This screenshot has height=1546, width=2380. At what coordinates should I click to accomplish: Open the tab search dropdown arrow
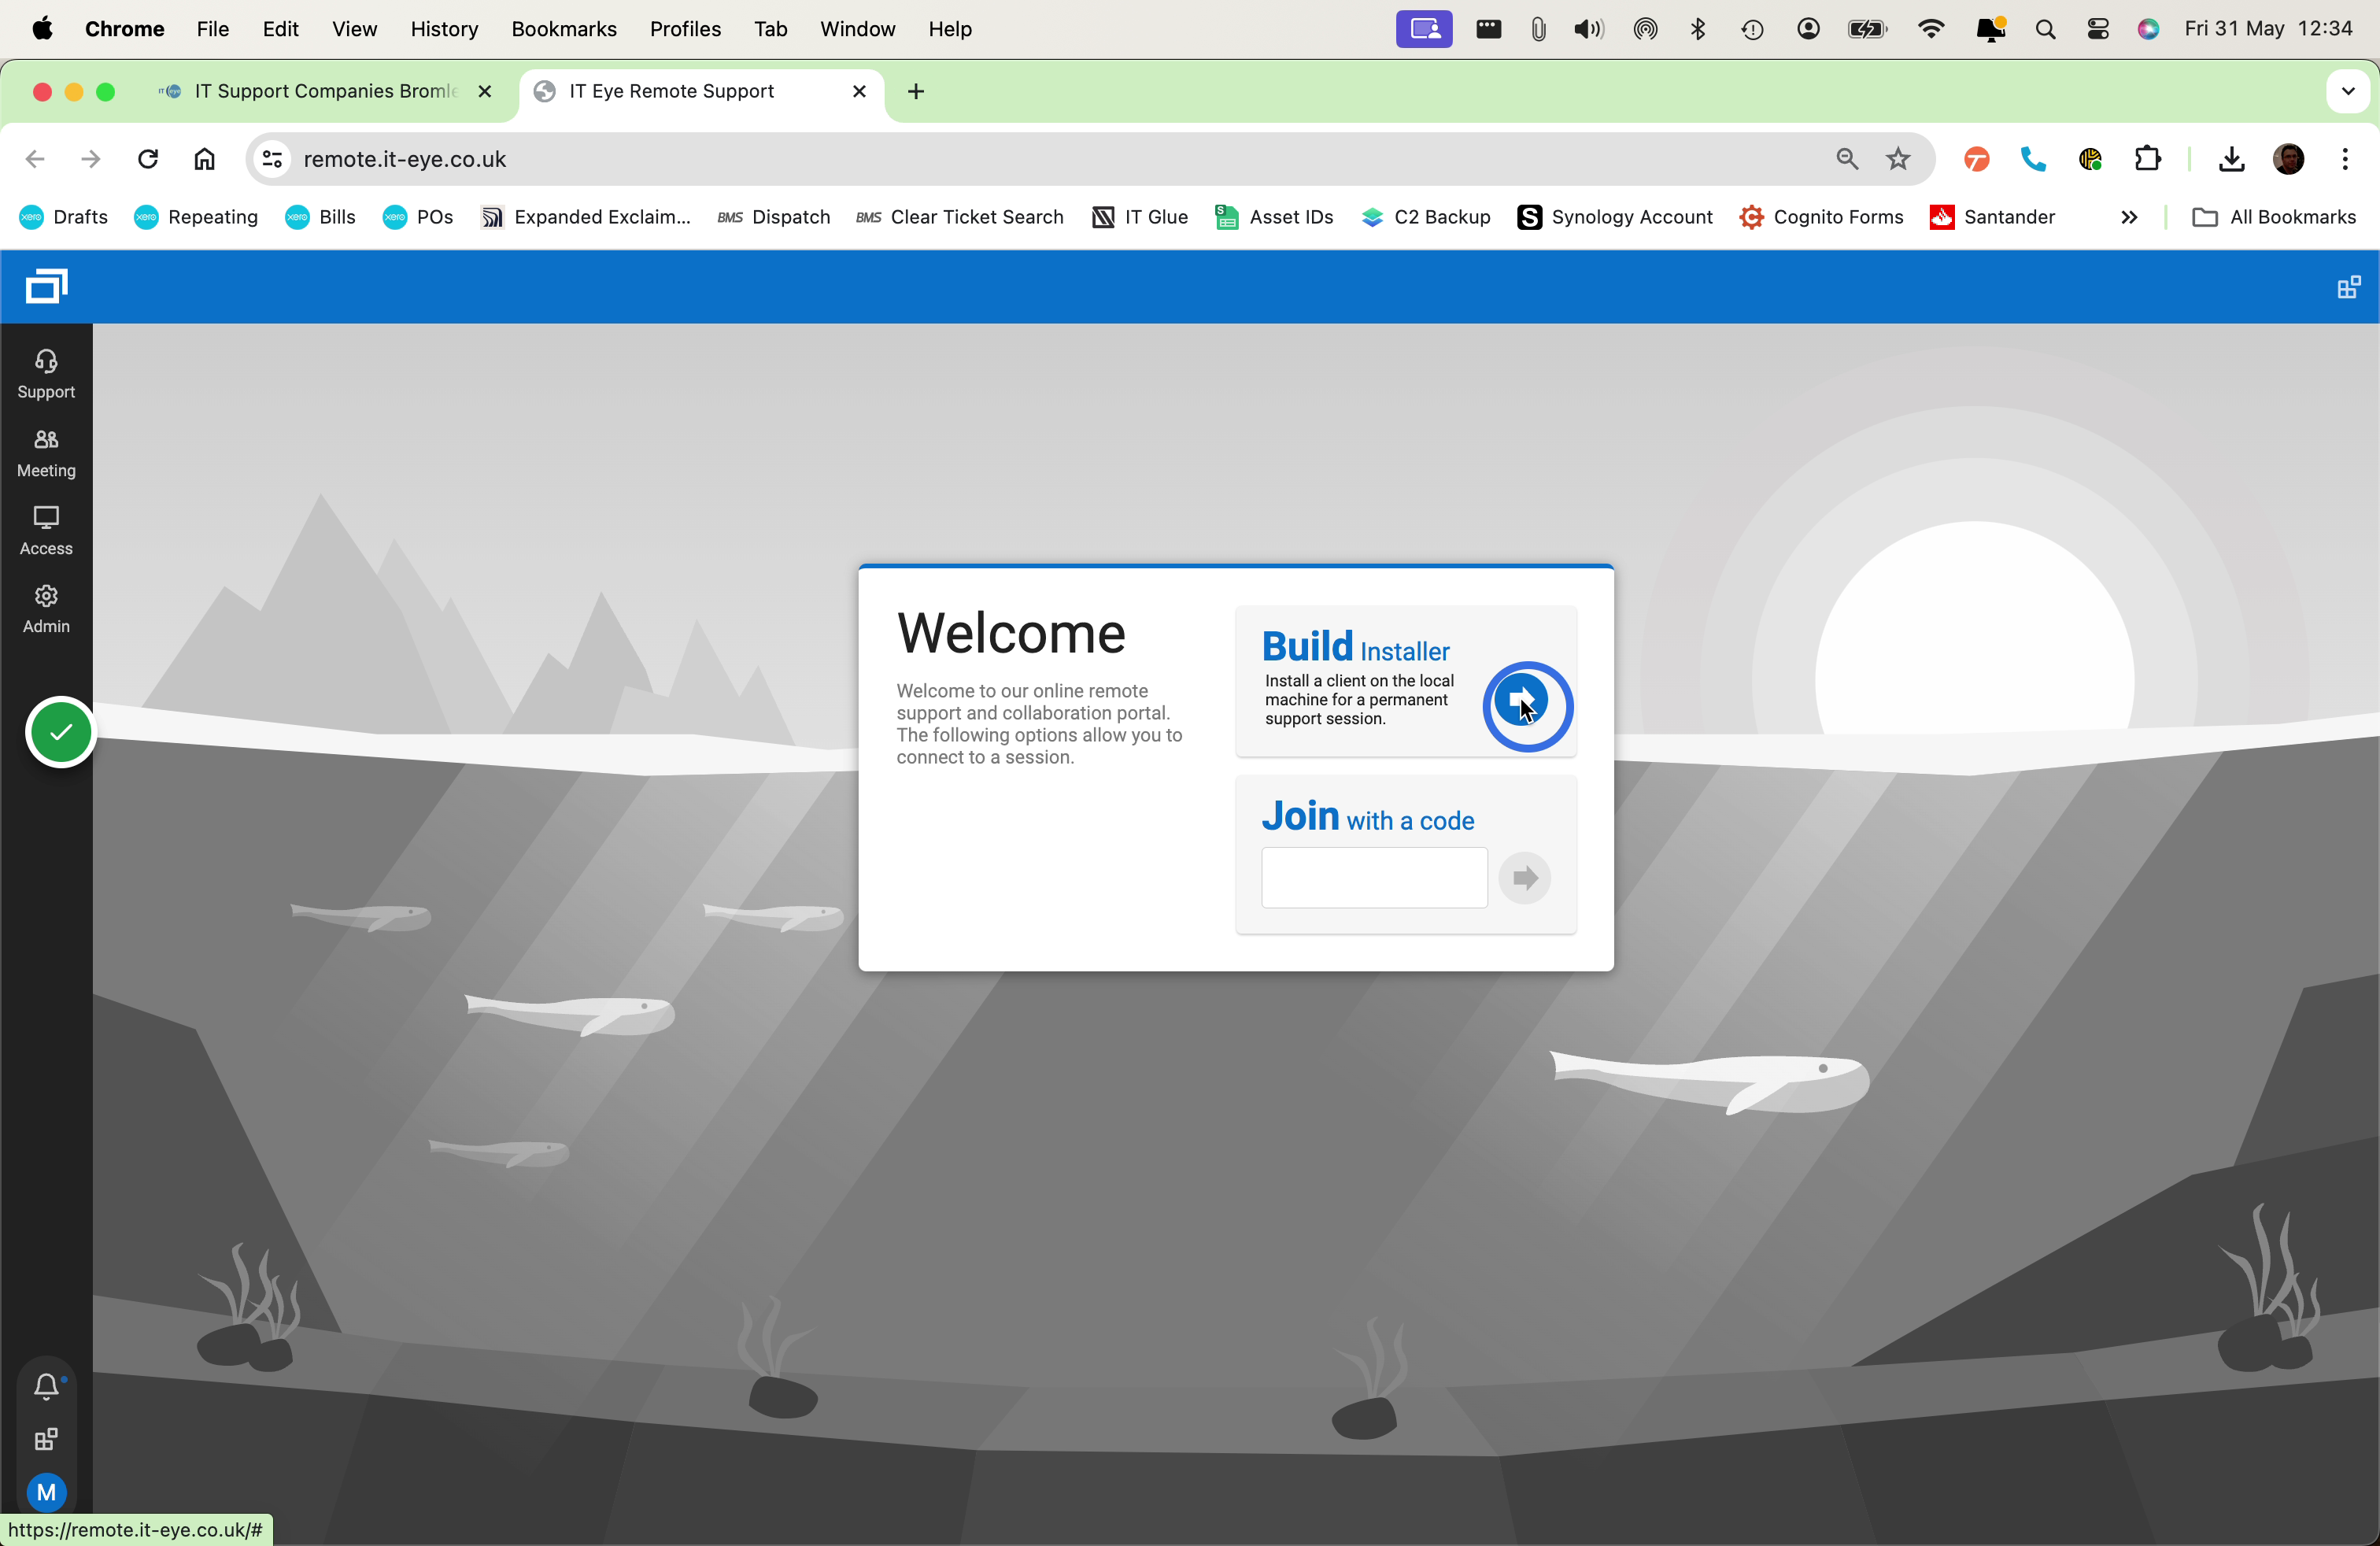[x=2347, y=91]
